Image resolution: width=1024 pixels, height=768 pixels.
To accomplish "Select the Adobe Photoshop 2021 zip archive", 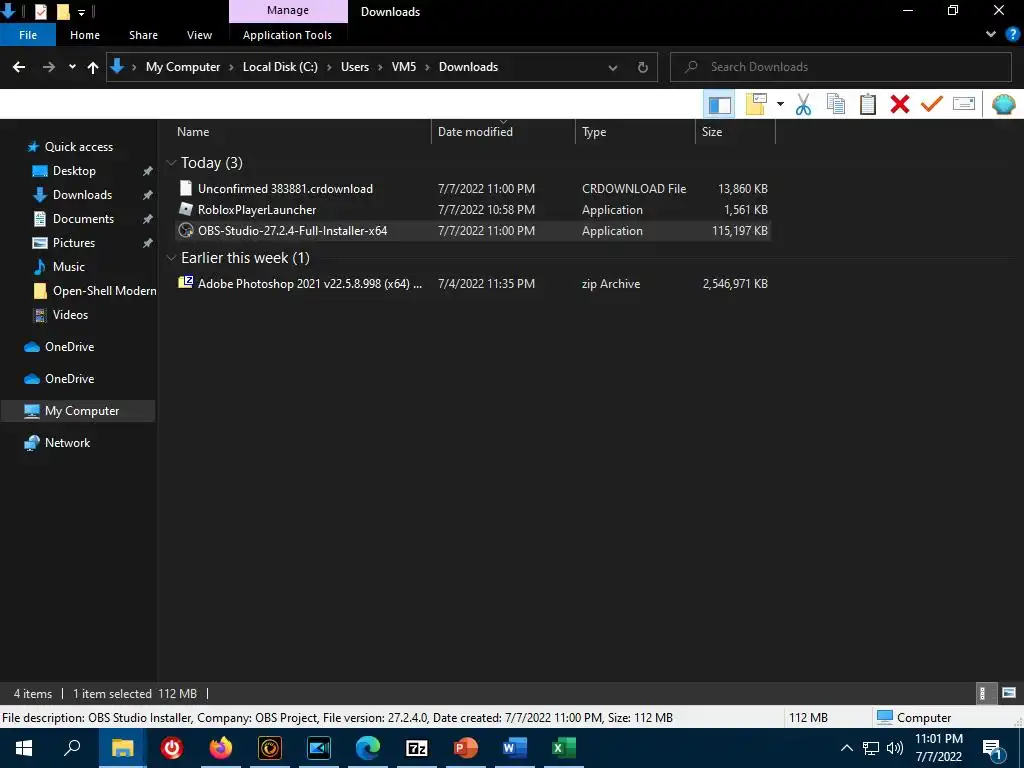I will click(x=473, y=283).
